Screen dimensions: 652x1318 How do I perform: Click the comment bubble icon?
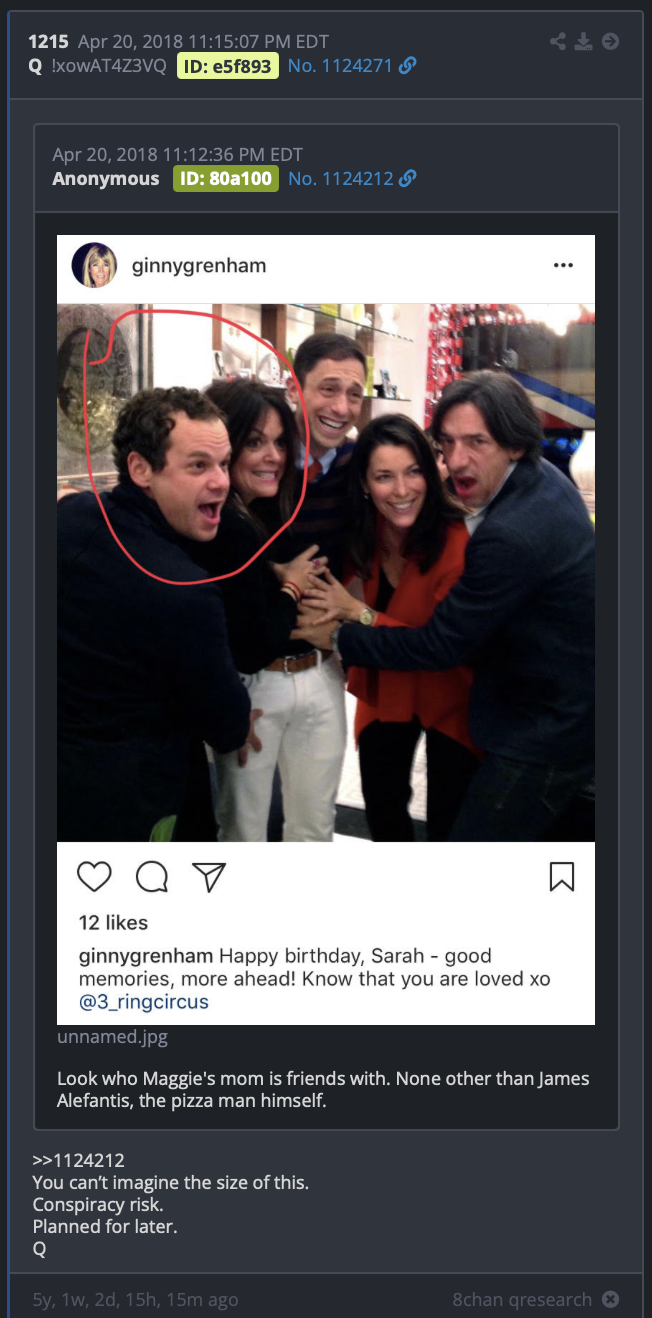[x=151, y=877]
